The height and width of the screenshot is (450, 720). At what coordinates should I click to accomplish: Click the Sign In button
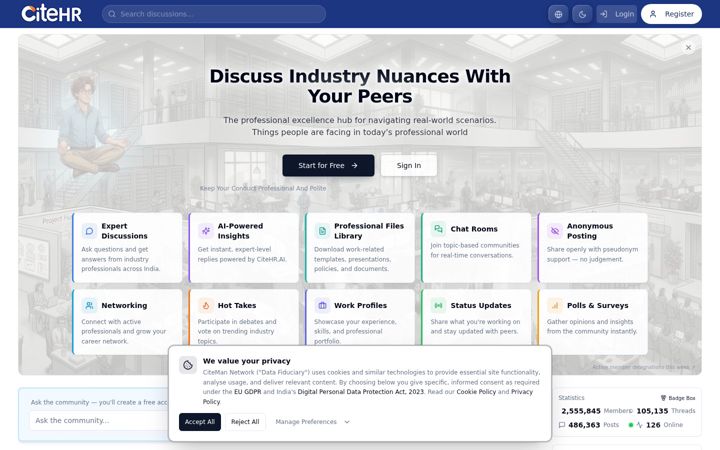click(x=409, y=165)
